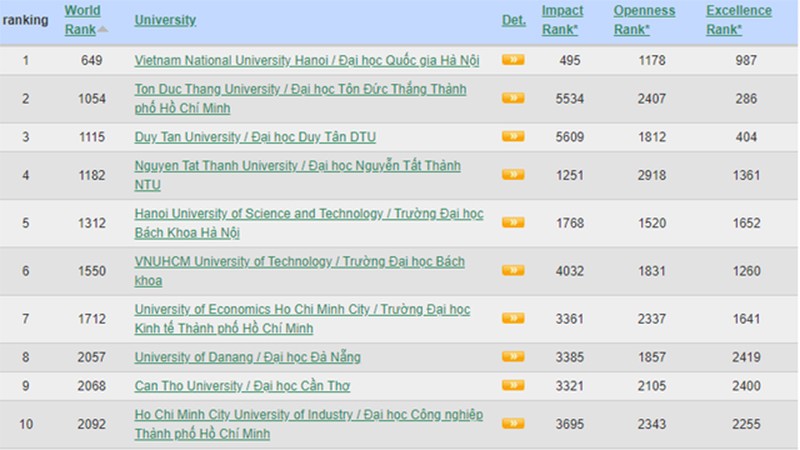Viewport: 800px width, 450px height.
Task: Click details icon for VNUHCM University of Technology
Action: coord(513,270)
